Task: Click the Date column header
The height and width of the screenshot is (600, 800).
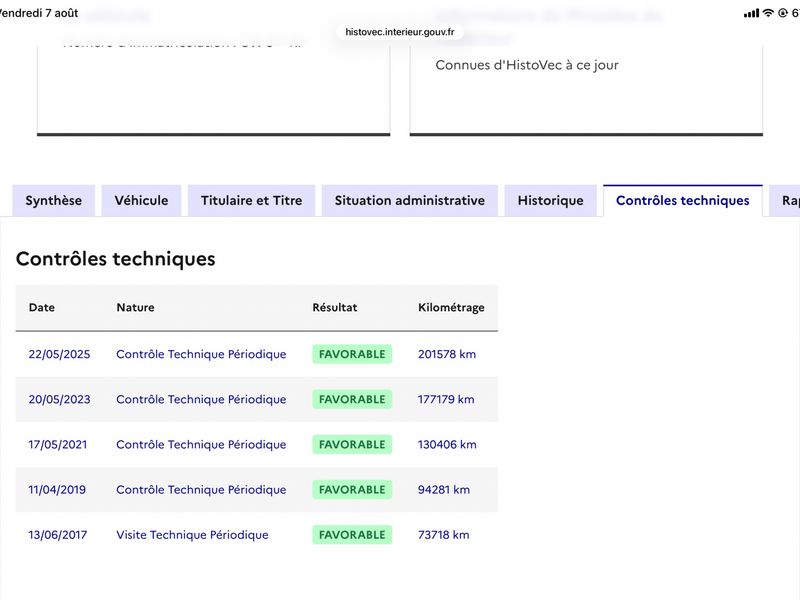Action: [42, 307]
